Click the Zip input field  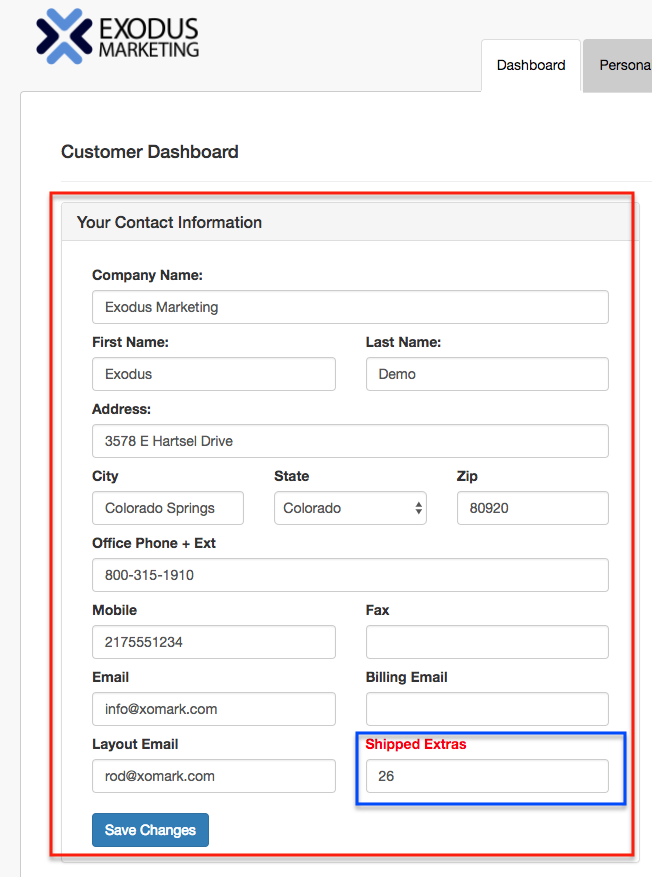click(x=532, y=508)
